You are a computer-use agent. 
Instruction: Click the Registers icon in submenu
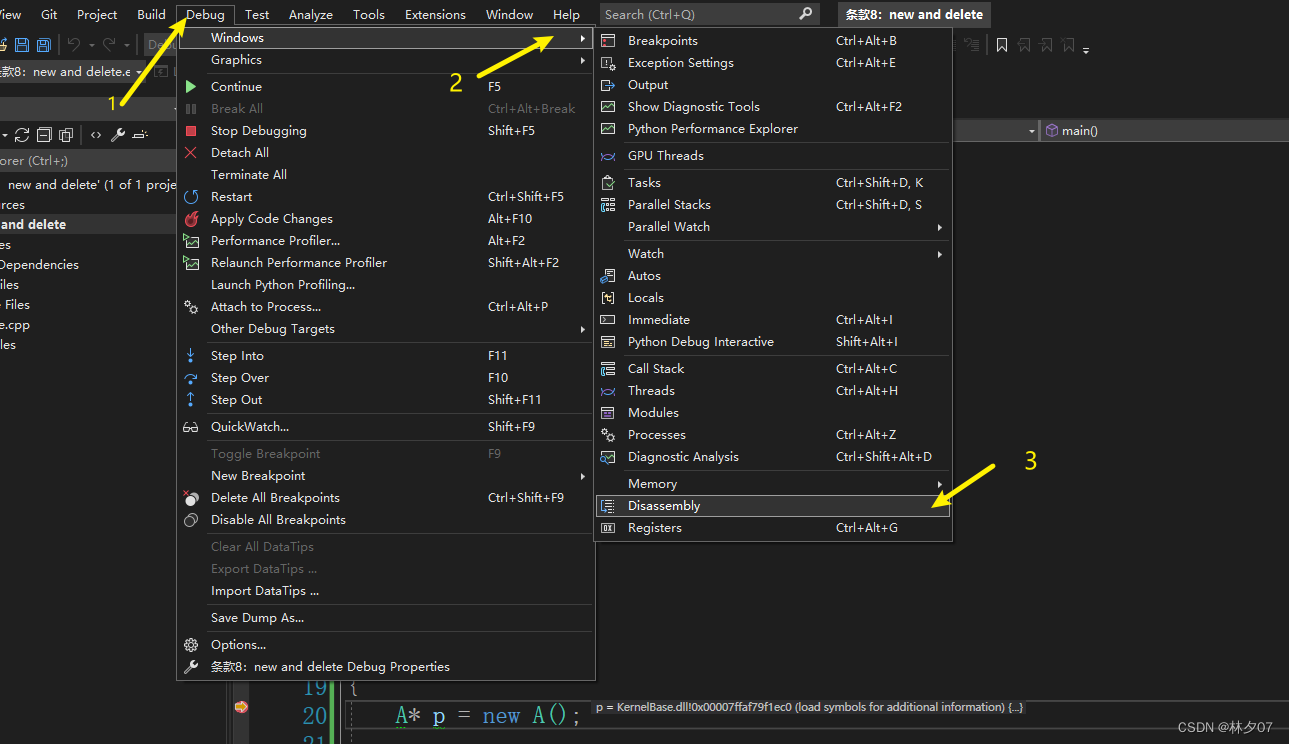pyautogui.click(x=608, y=528)
